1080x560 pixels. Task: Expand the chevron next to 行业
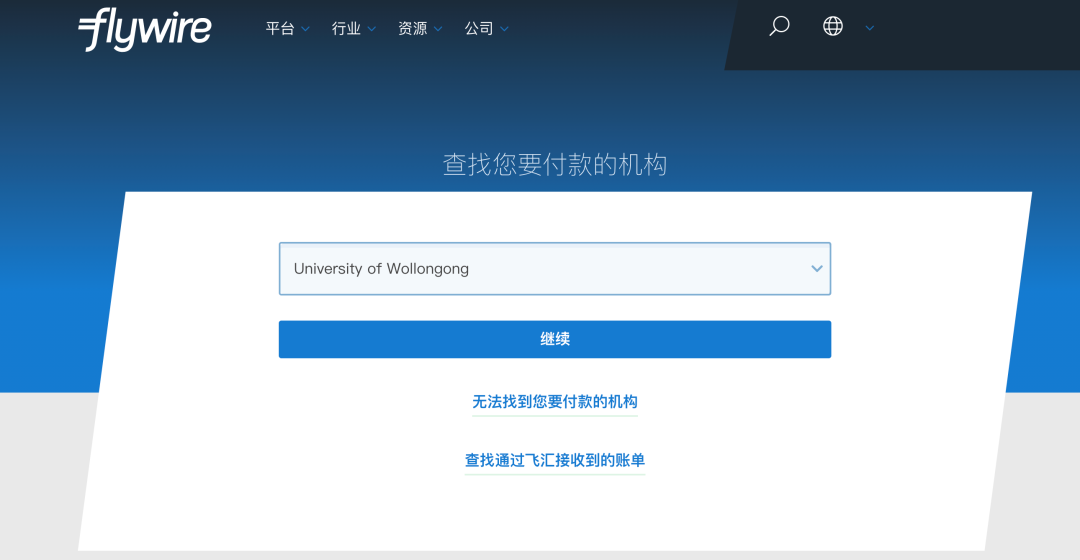pyautogui.click(x=371, y=29)
